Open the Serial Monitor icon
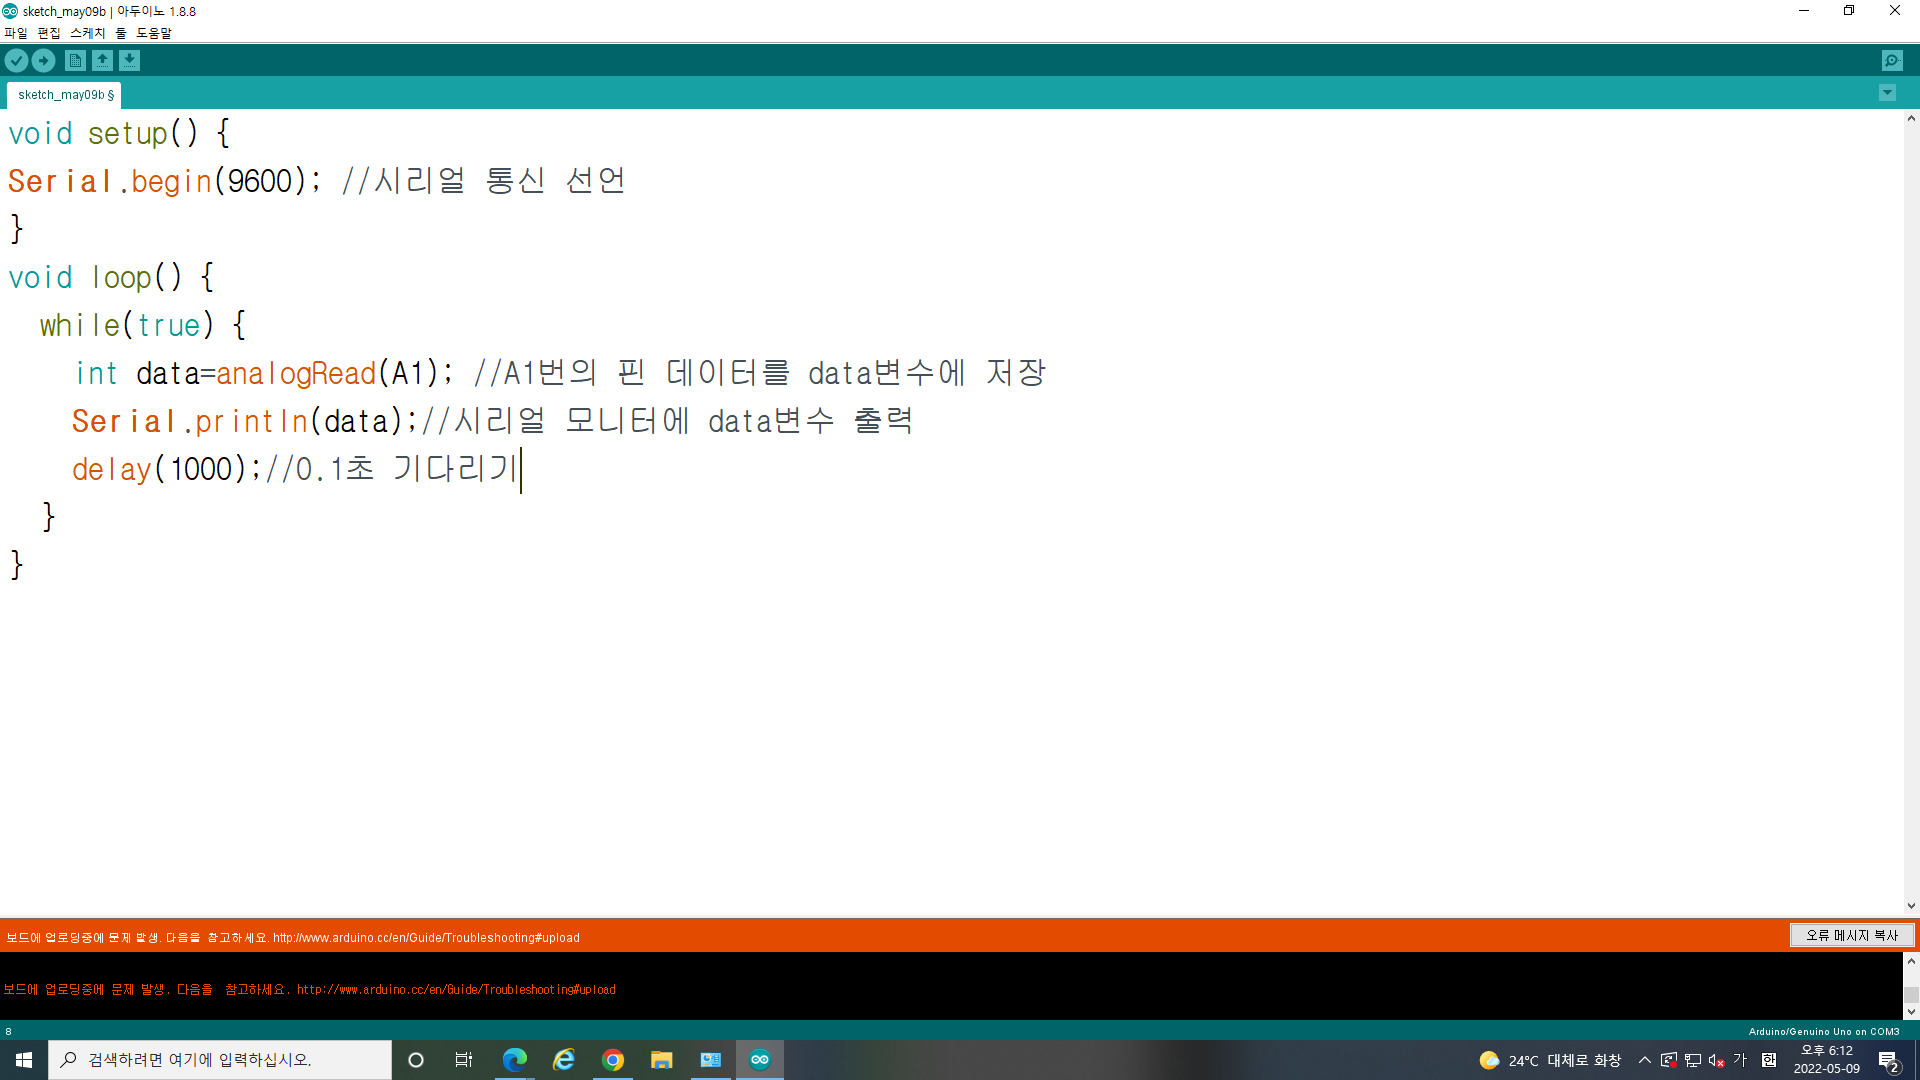 pyautogui.click(x=1892, y=61)
